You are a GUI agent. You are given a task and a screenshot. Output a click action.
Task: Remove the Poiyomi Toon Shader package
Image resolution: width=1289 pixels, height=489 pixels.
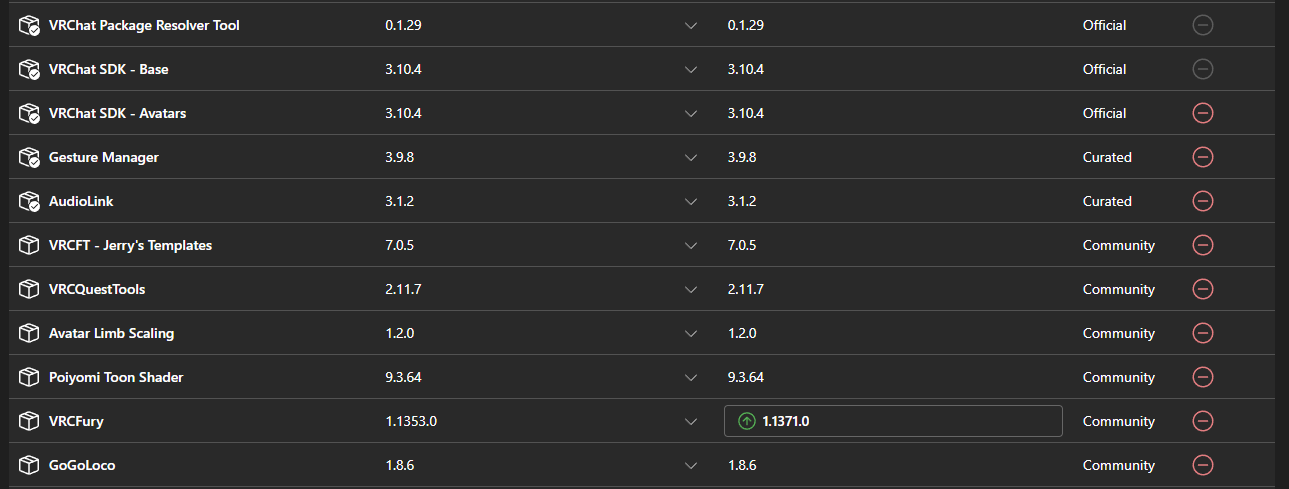pyautogui.click(x=1203, y=377)
